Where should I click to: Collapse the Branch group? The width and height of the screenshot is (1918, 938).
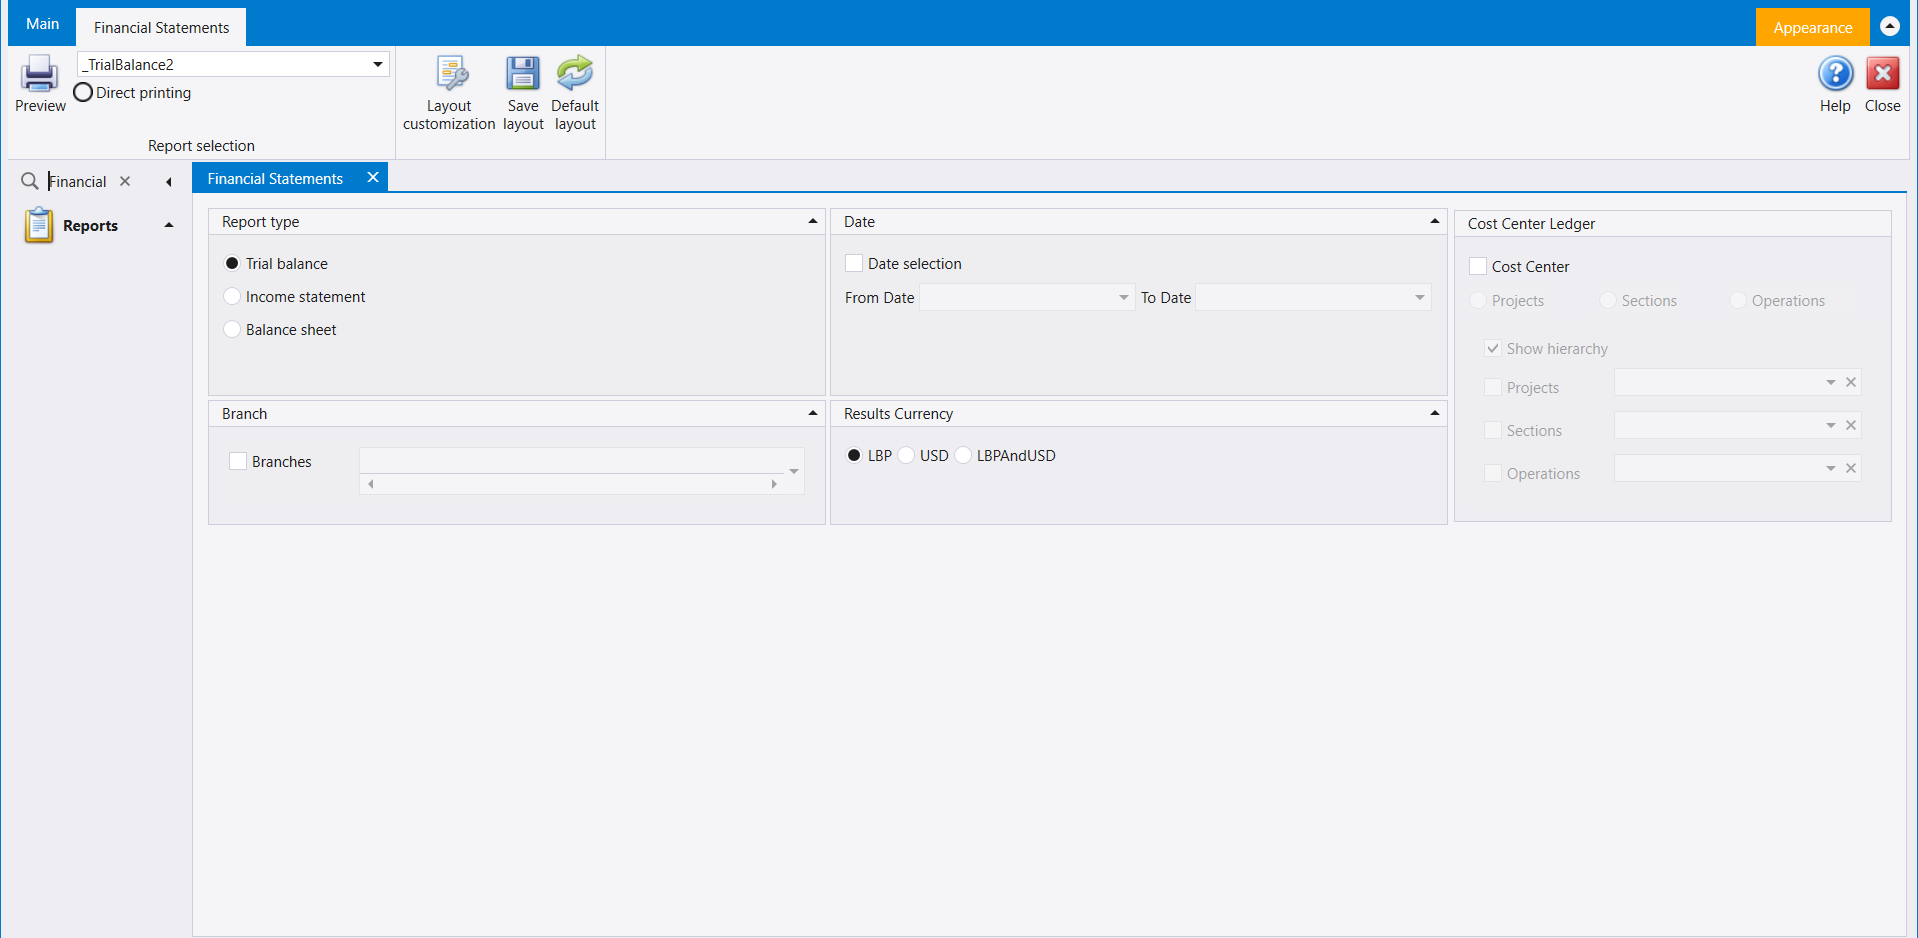(813, 413)
